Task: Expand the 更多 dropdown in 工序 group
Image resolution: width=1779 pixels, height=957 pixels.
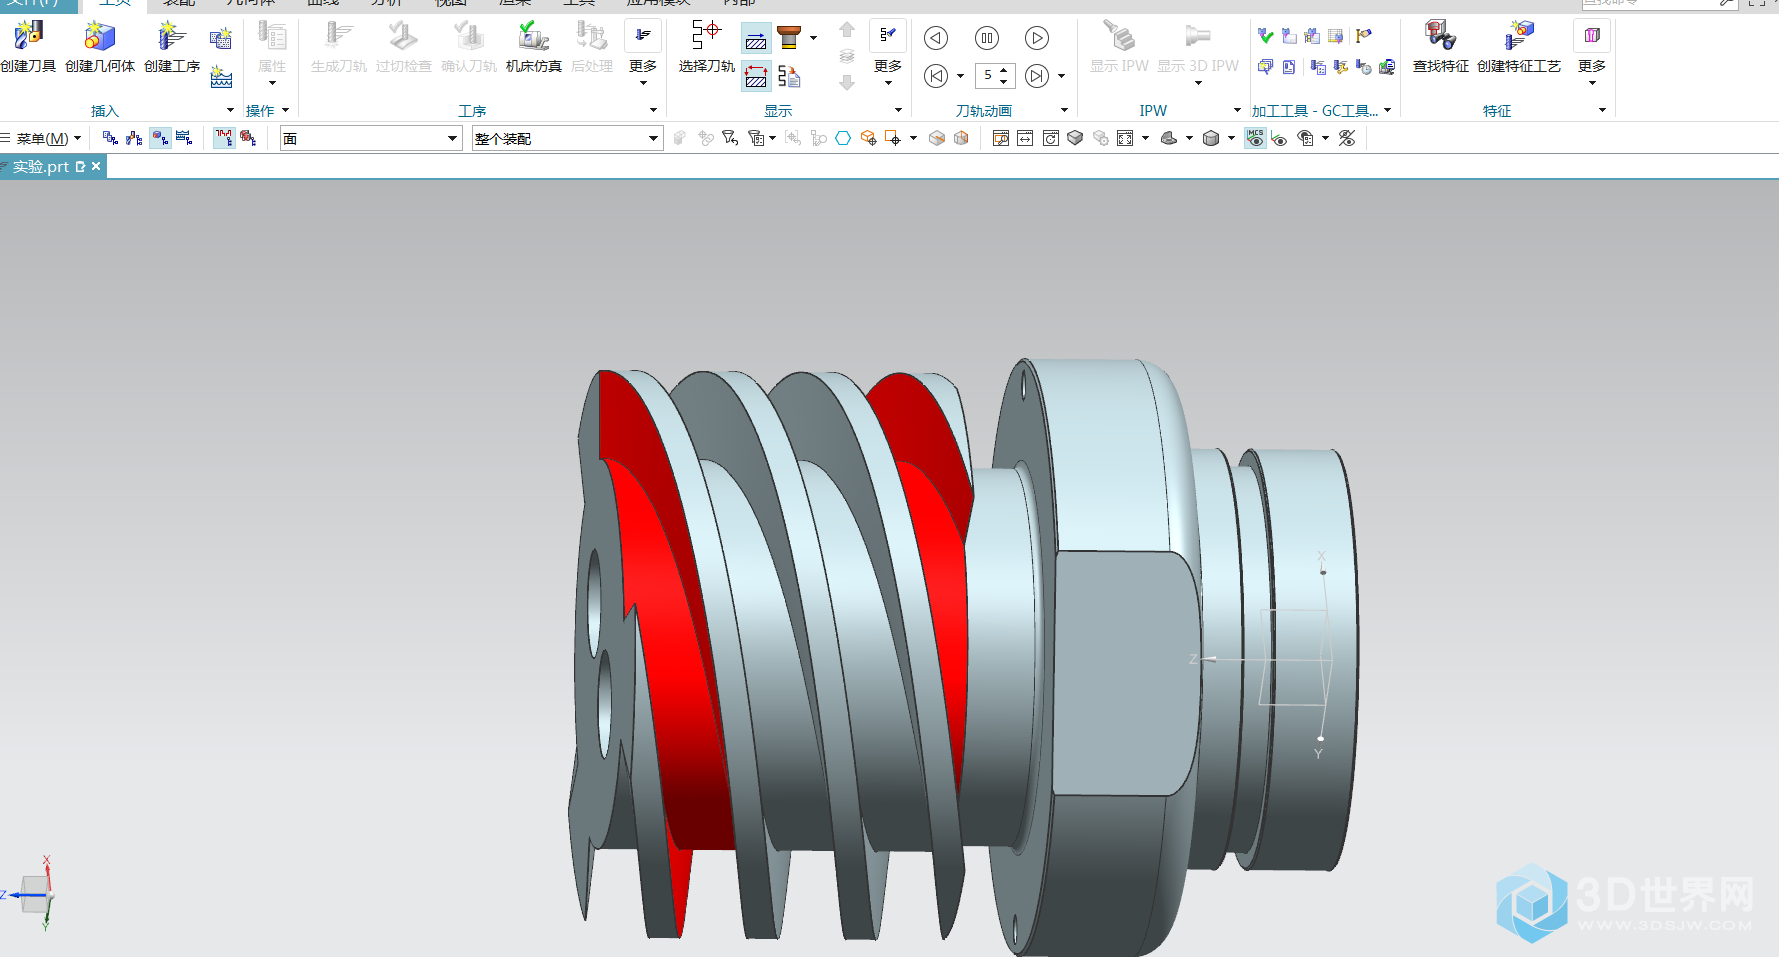Action: tap(643, 83)
